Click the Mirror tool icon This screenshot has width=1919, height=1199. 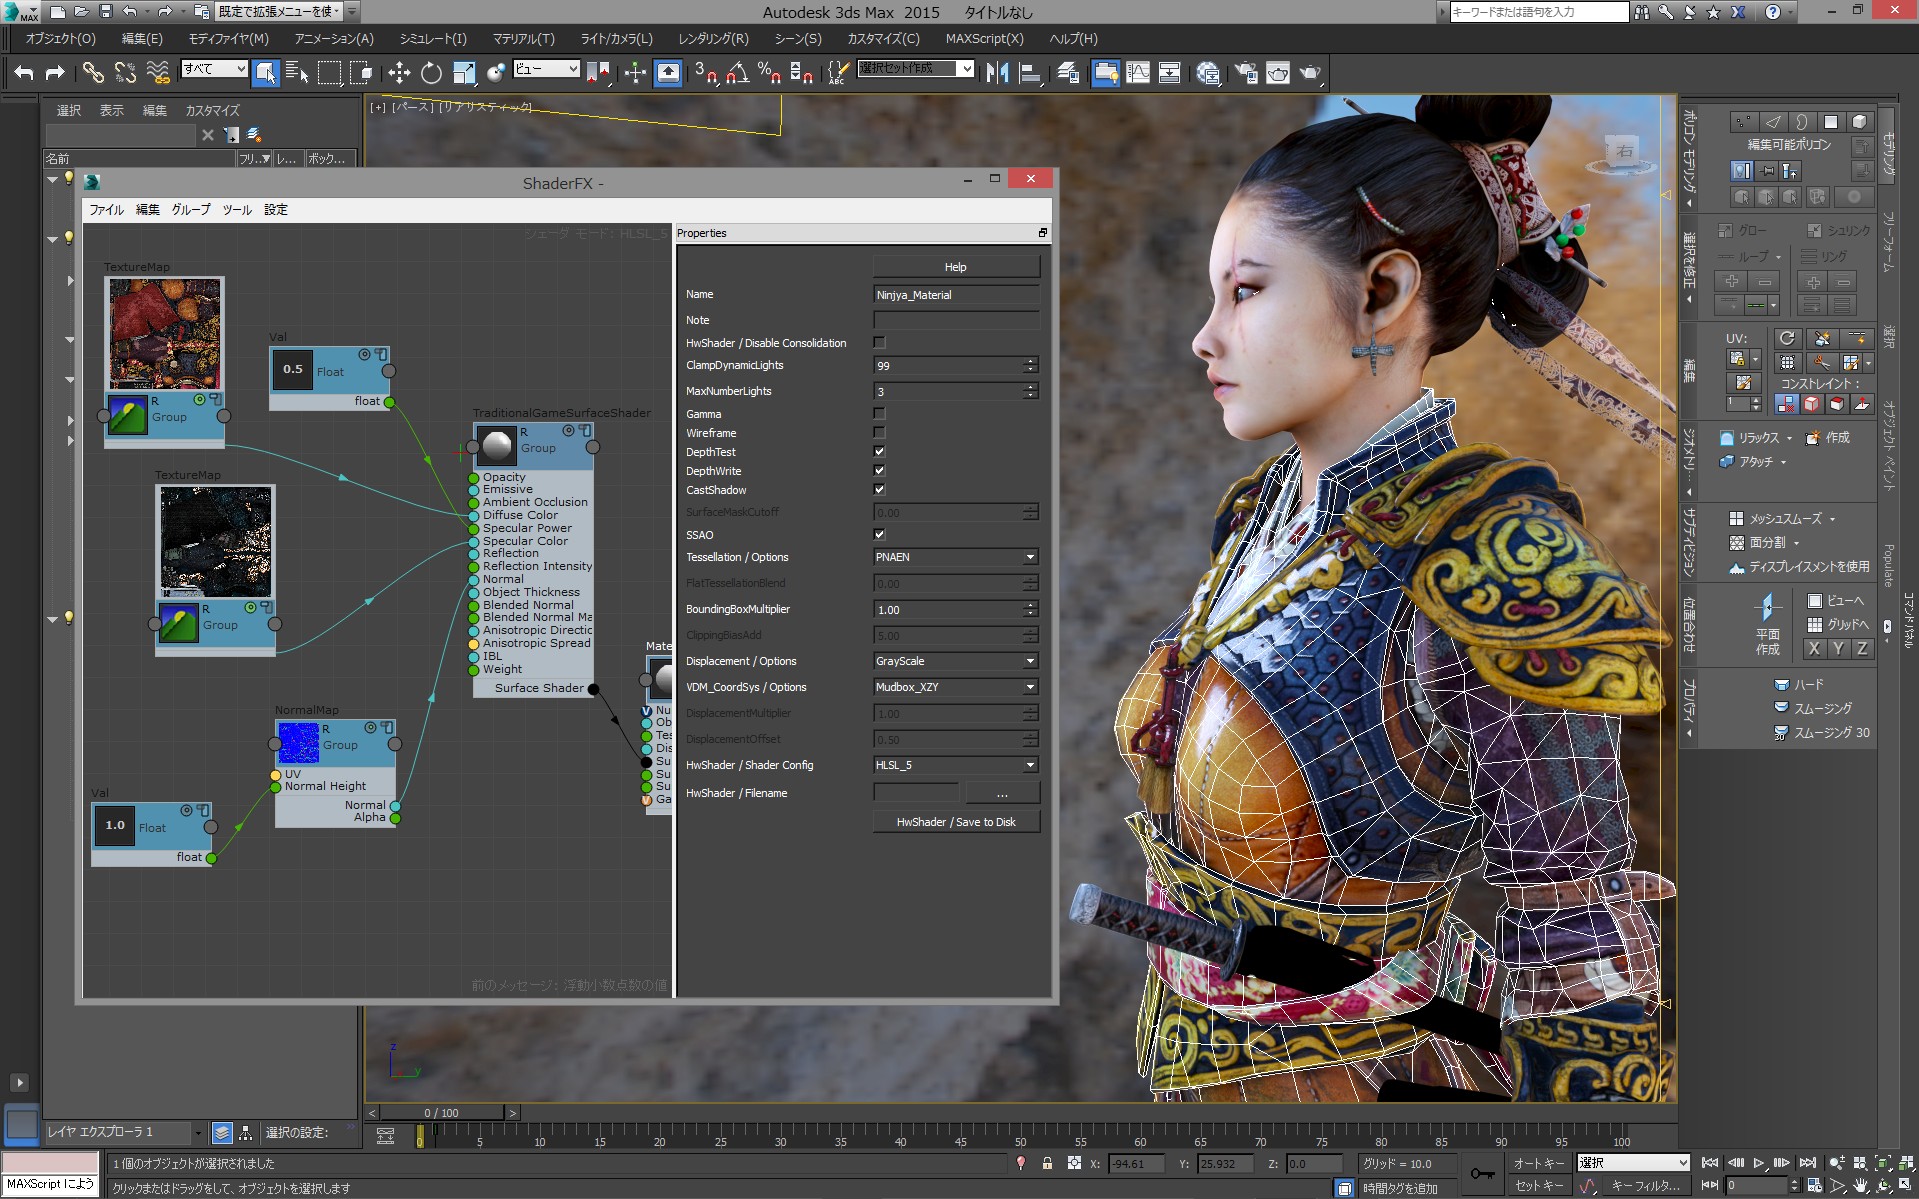click(x=997, y=72)
